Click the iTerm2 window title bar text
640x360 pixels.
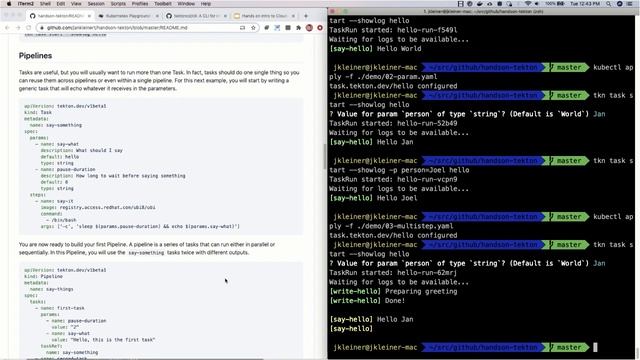point(483,11)
